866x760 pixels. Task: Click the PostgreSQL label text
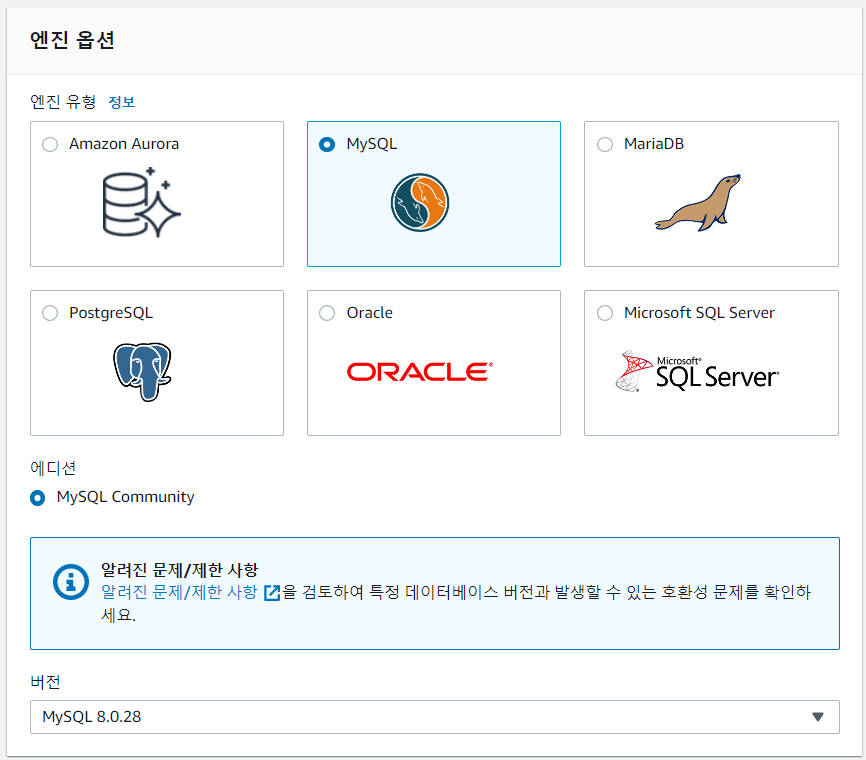(x=111, y=313)
